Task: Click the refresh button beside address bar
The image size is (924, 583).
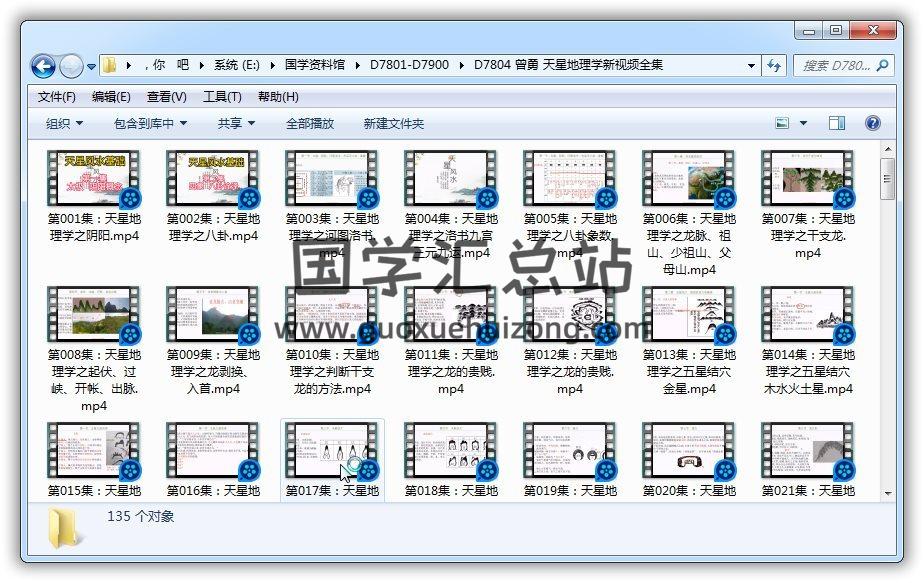Action: click(x=774, y=66)
